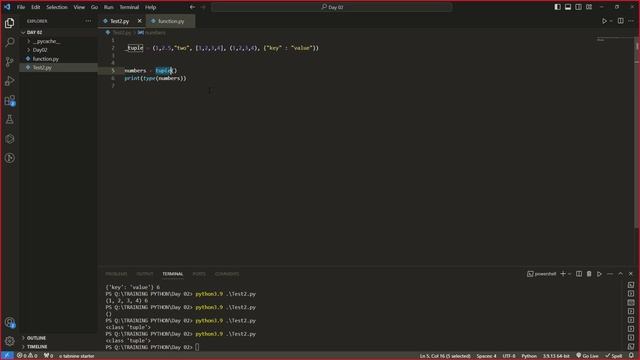Open the Explorer view in activity bar
Screen dimensions: 640x360
pyautogui.click(x=9, y=23)
